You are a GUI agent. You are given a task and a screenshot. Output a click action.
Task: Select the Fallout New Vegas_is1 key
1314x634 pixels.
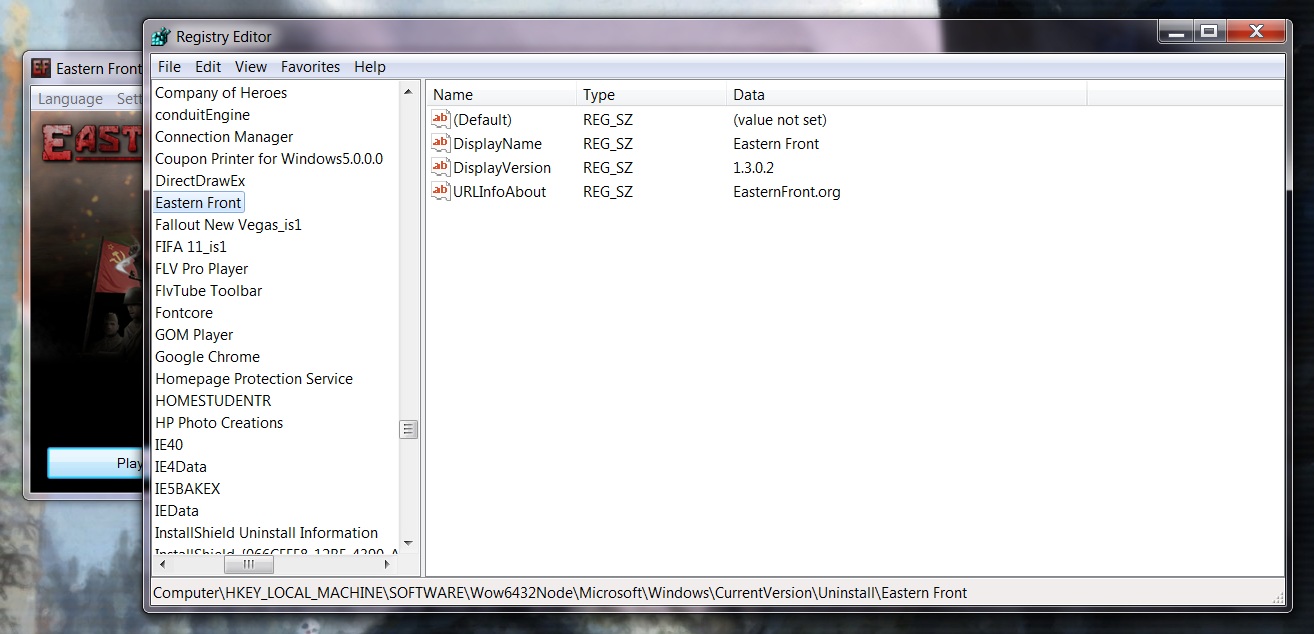[228, 225]
